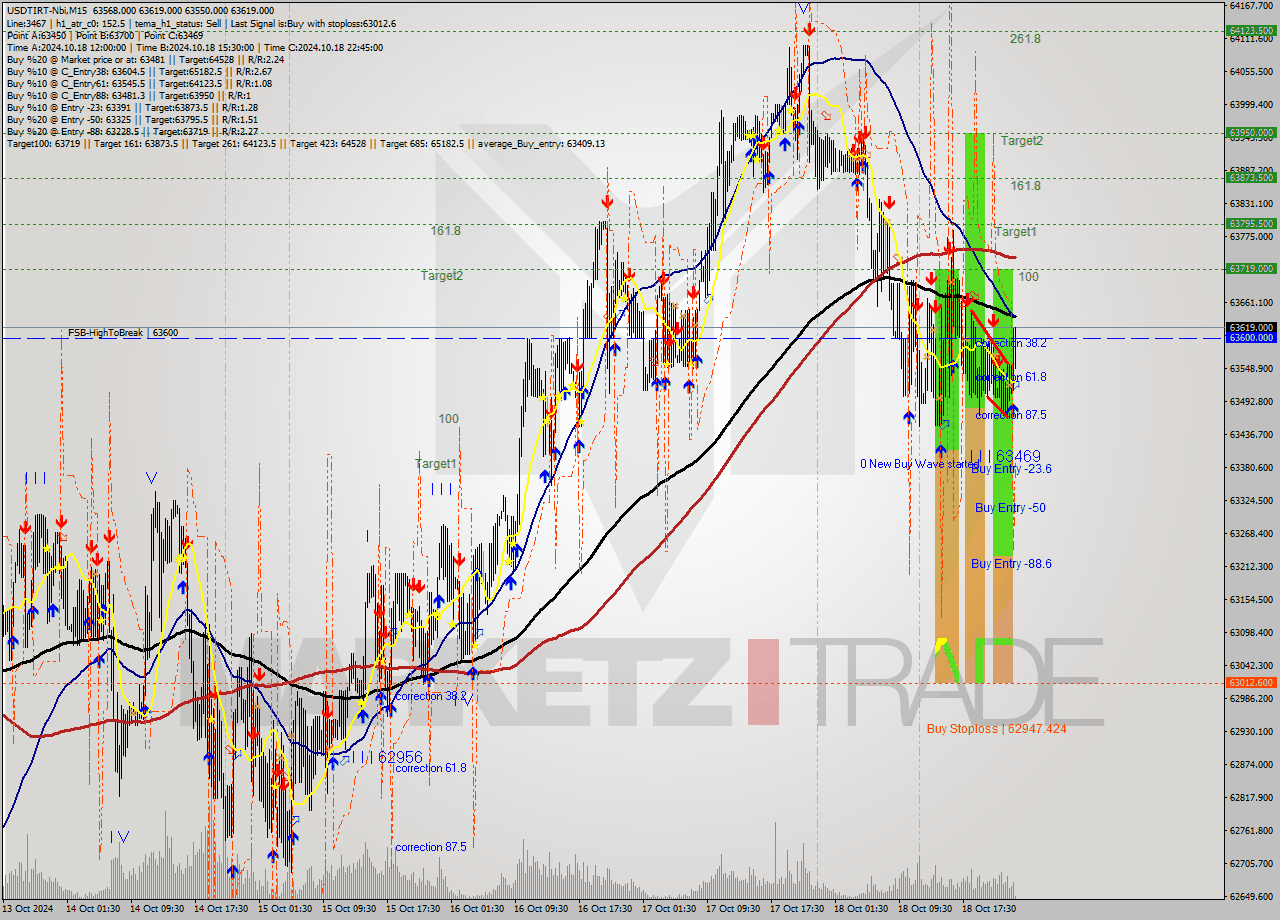Click the current price 63619.000 tag
Image resolution: width=1280 pixels, height=920 pixels.
coord(1250,327)
